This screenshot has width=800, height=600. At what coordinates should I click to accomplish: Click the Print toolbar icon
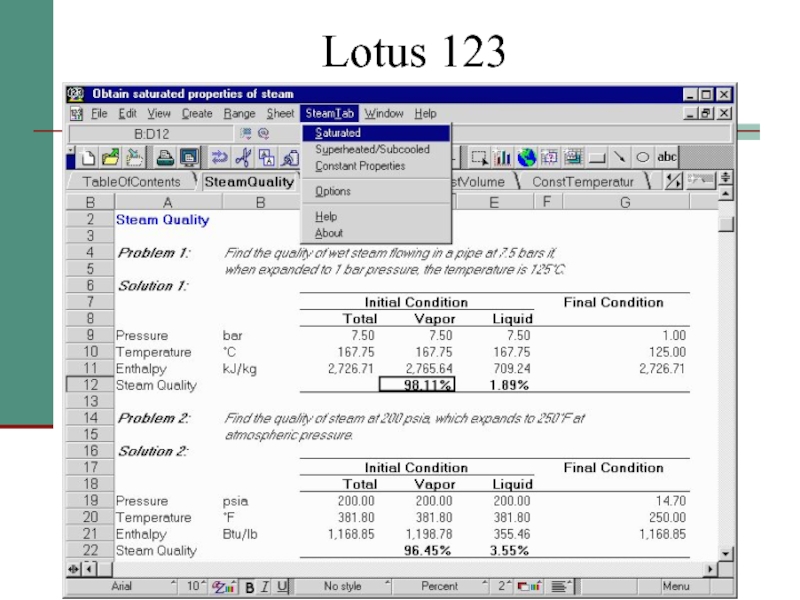coord(162,157)
